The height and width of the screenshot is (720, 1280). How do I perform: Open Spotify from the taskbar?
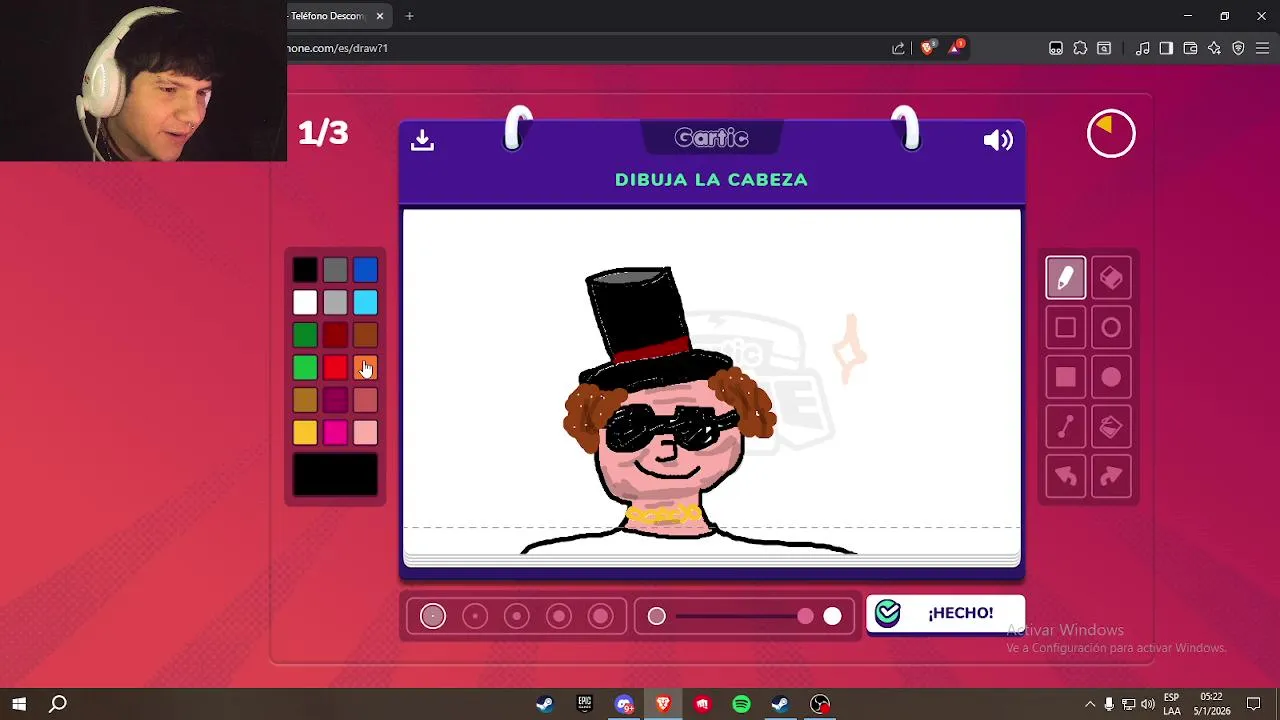click(741, 704)
